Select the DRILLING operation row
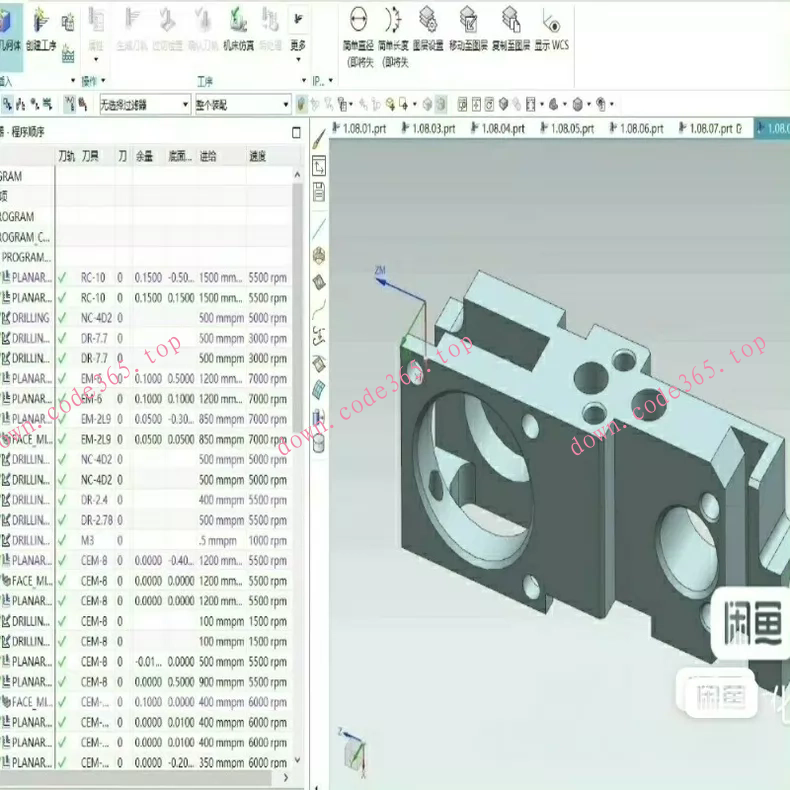Image resolution: width=790 pixels, height=790 pixels. tap(146, 318)
